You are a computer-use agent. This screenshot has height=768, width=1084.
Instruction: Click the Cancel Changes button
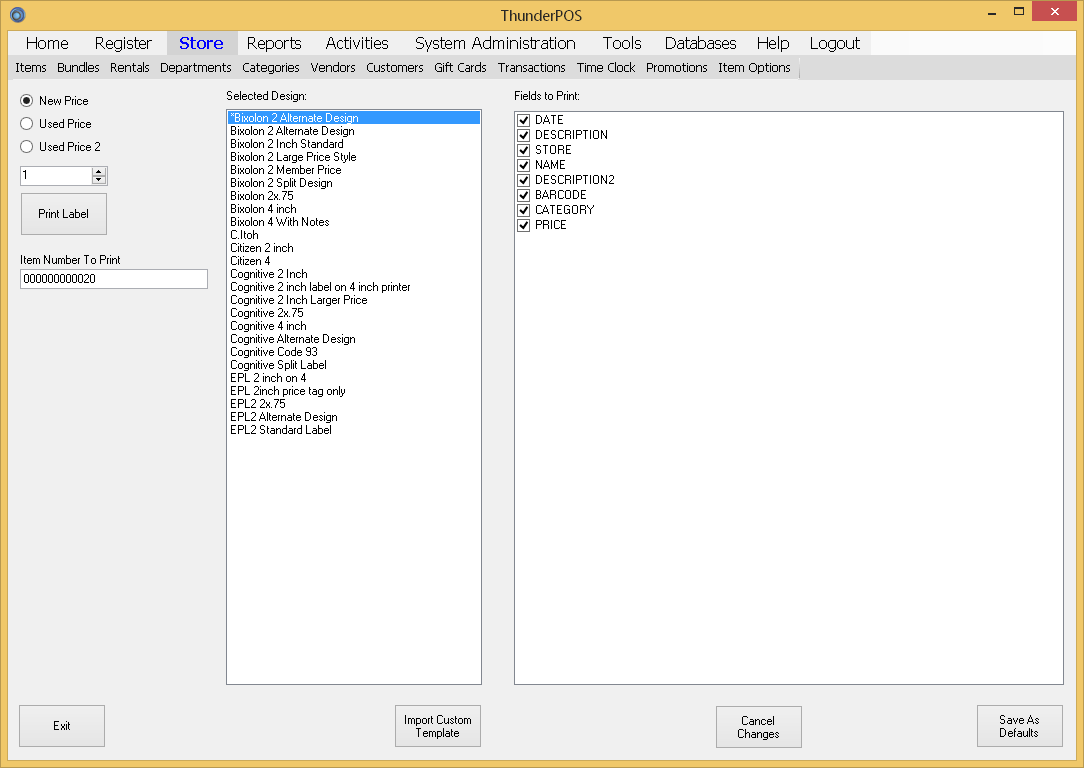(x=758, y=727)
